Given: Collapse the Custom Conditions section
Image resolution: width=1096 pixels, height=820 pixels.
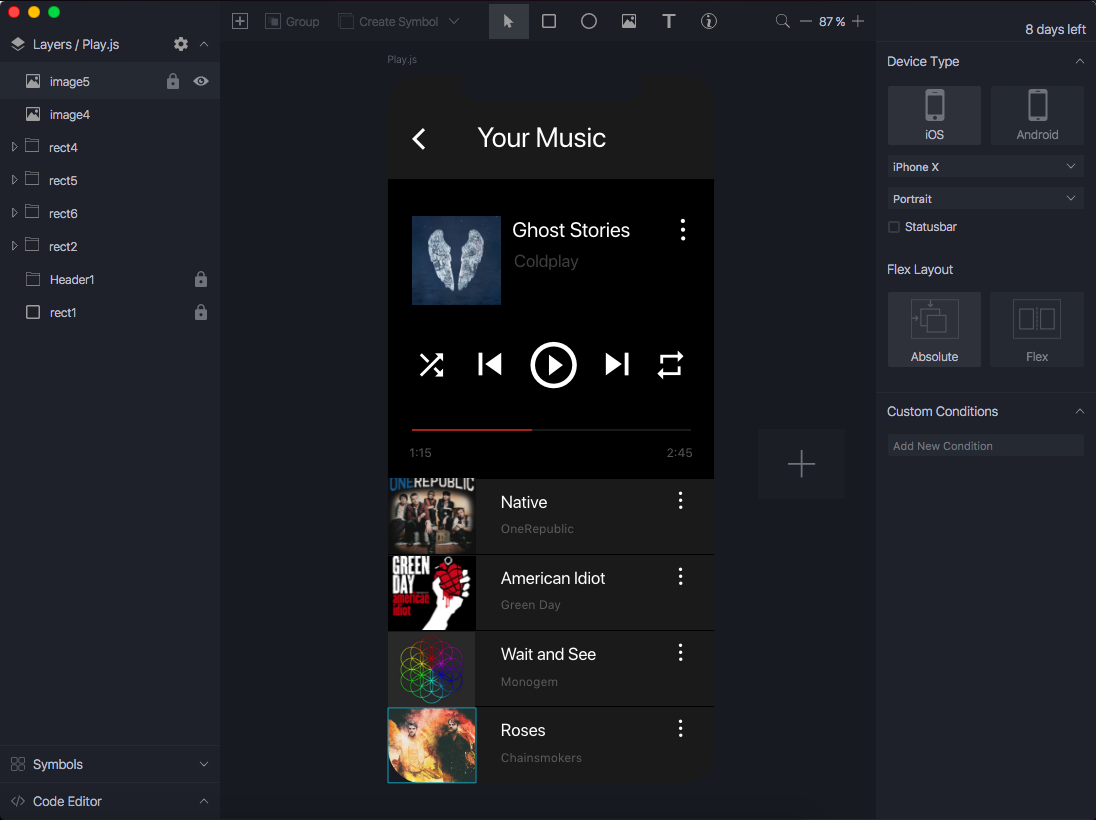Looking at the screenshot, I should click(x=1079, y=411).
